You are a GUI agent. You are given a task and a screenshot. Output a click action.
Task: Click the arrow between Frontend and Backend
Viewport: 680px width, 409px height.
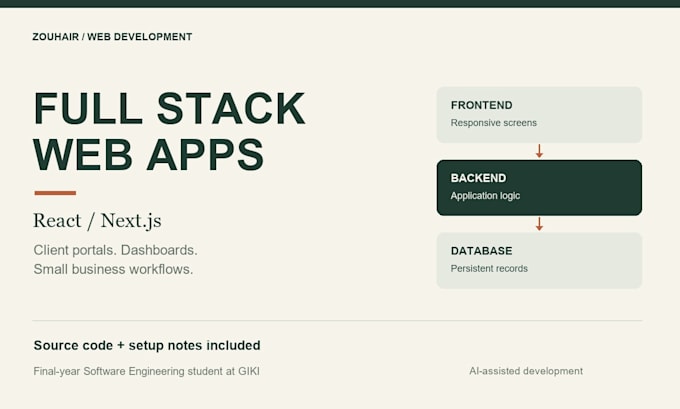[539, 151]
